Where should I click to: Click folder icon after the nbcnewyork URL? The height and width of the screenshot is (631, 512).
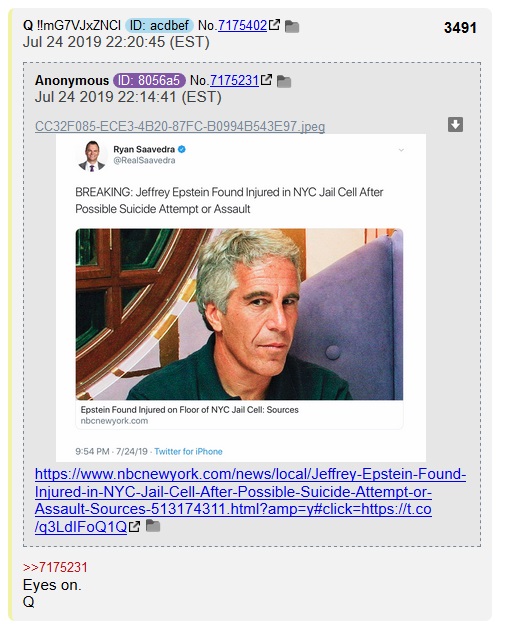click(153, 526)
